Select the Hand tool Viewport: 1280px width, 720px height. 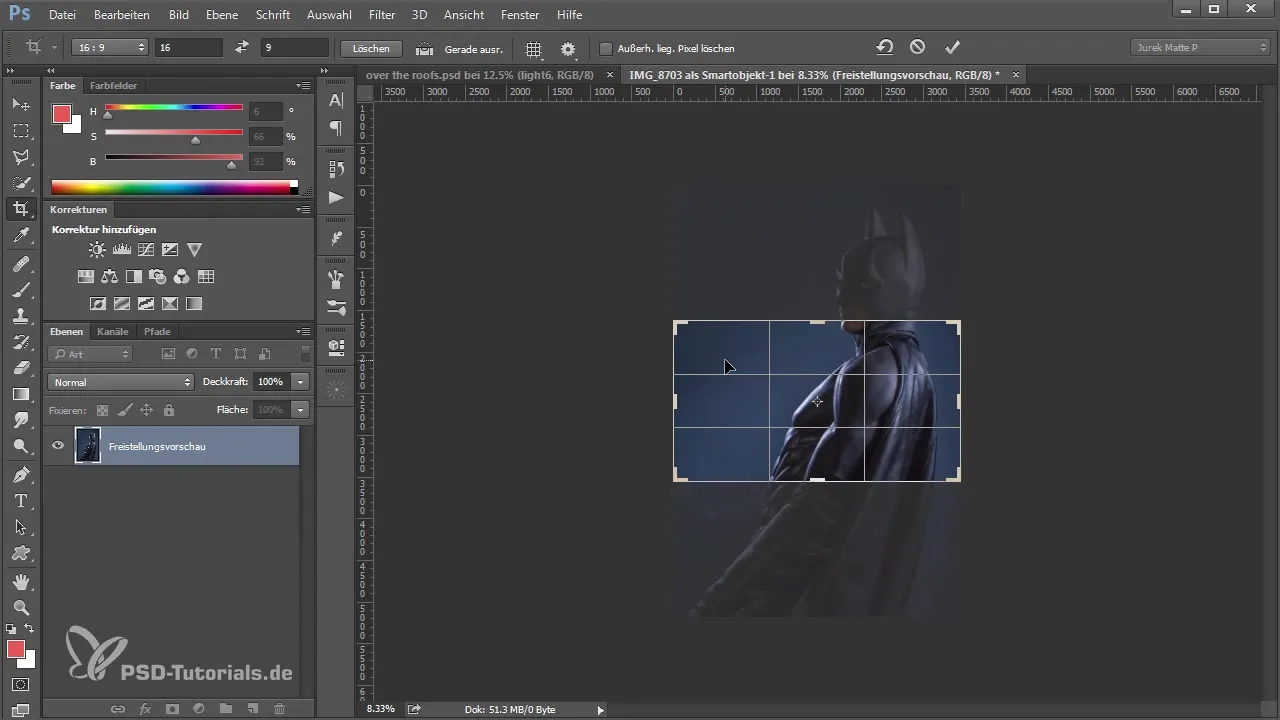click(x=20, y=581)
